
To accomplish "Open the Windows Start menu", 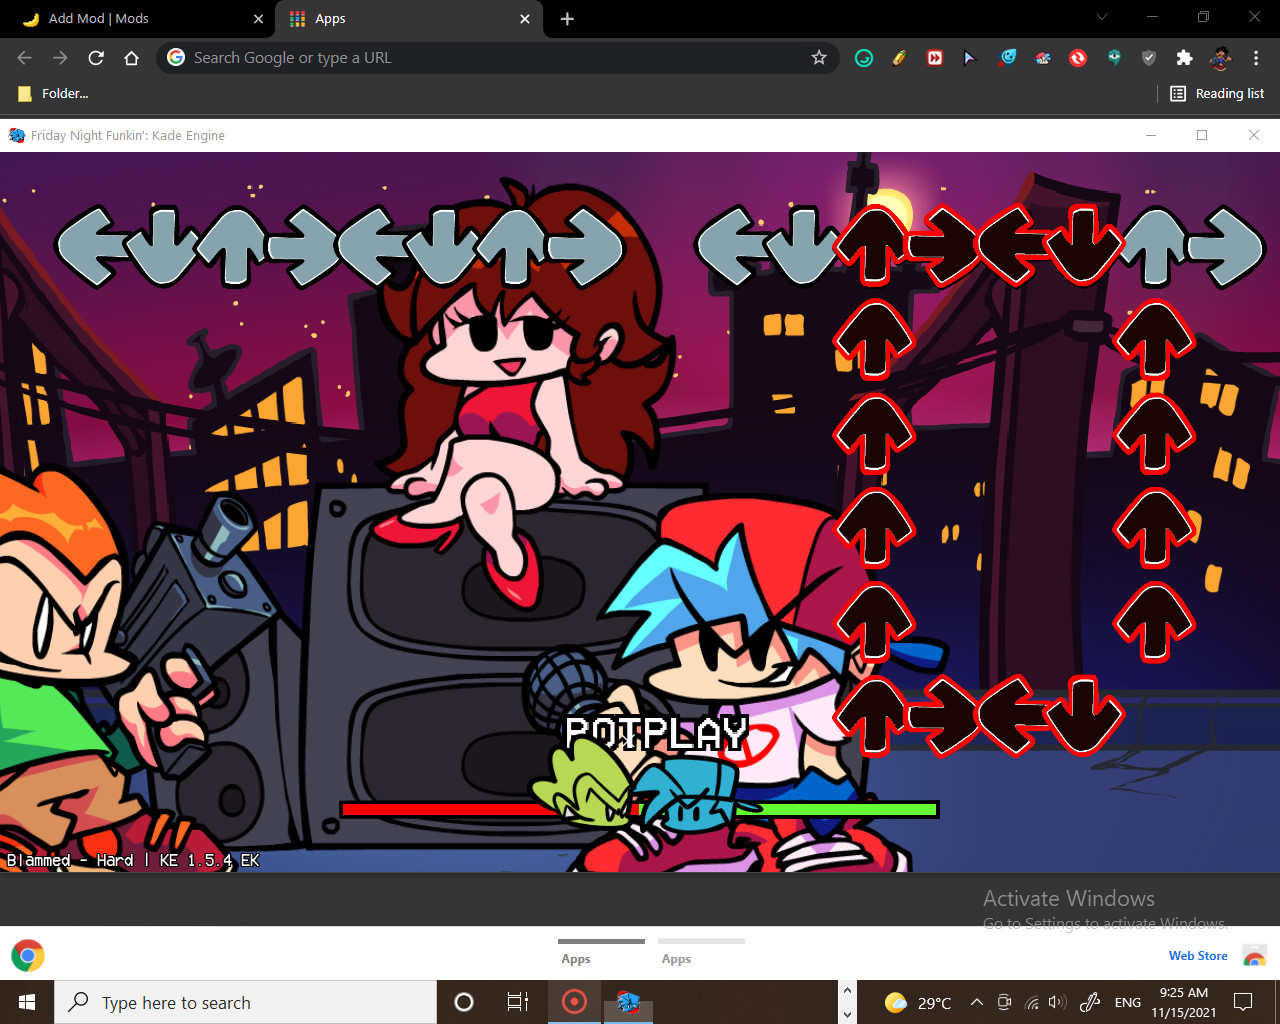I will tap(27, 1002).
